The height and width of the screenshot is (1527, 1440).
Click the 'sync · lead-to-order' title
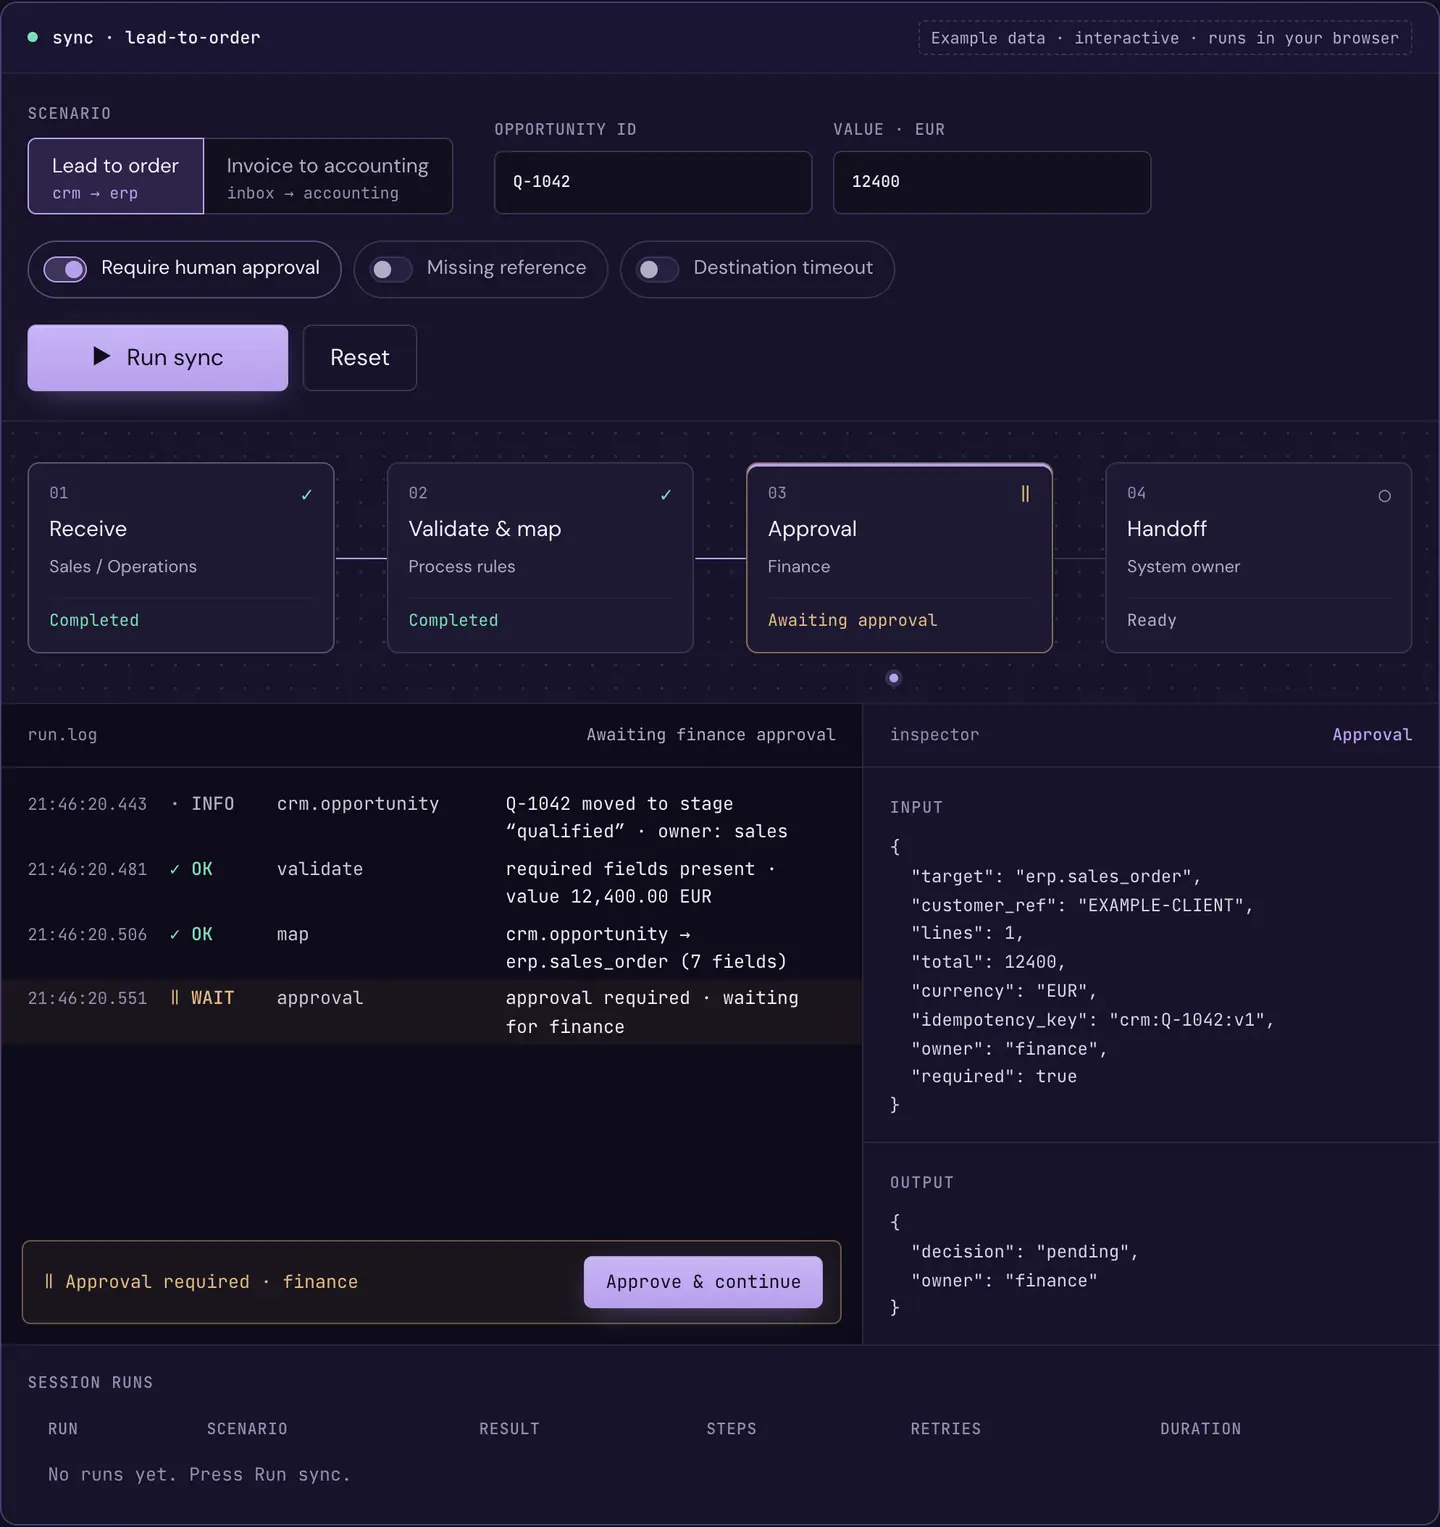coord(156,38)
